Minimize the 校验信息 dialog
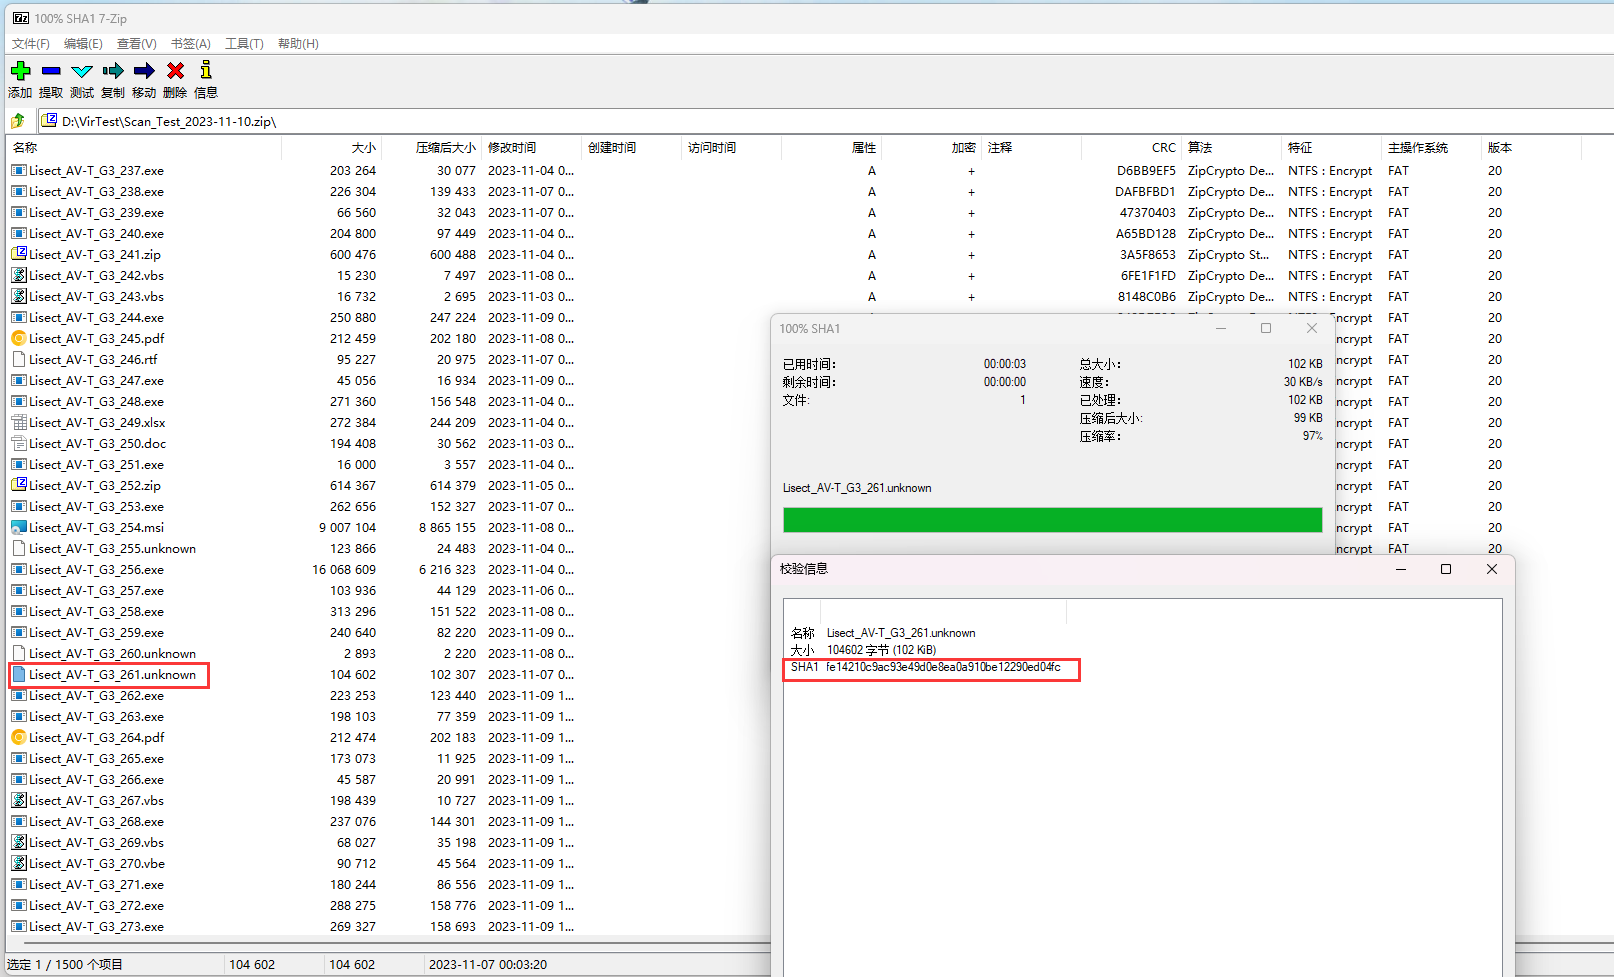This screenshot has height=977, width=1614. [x=1401, y=569]
